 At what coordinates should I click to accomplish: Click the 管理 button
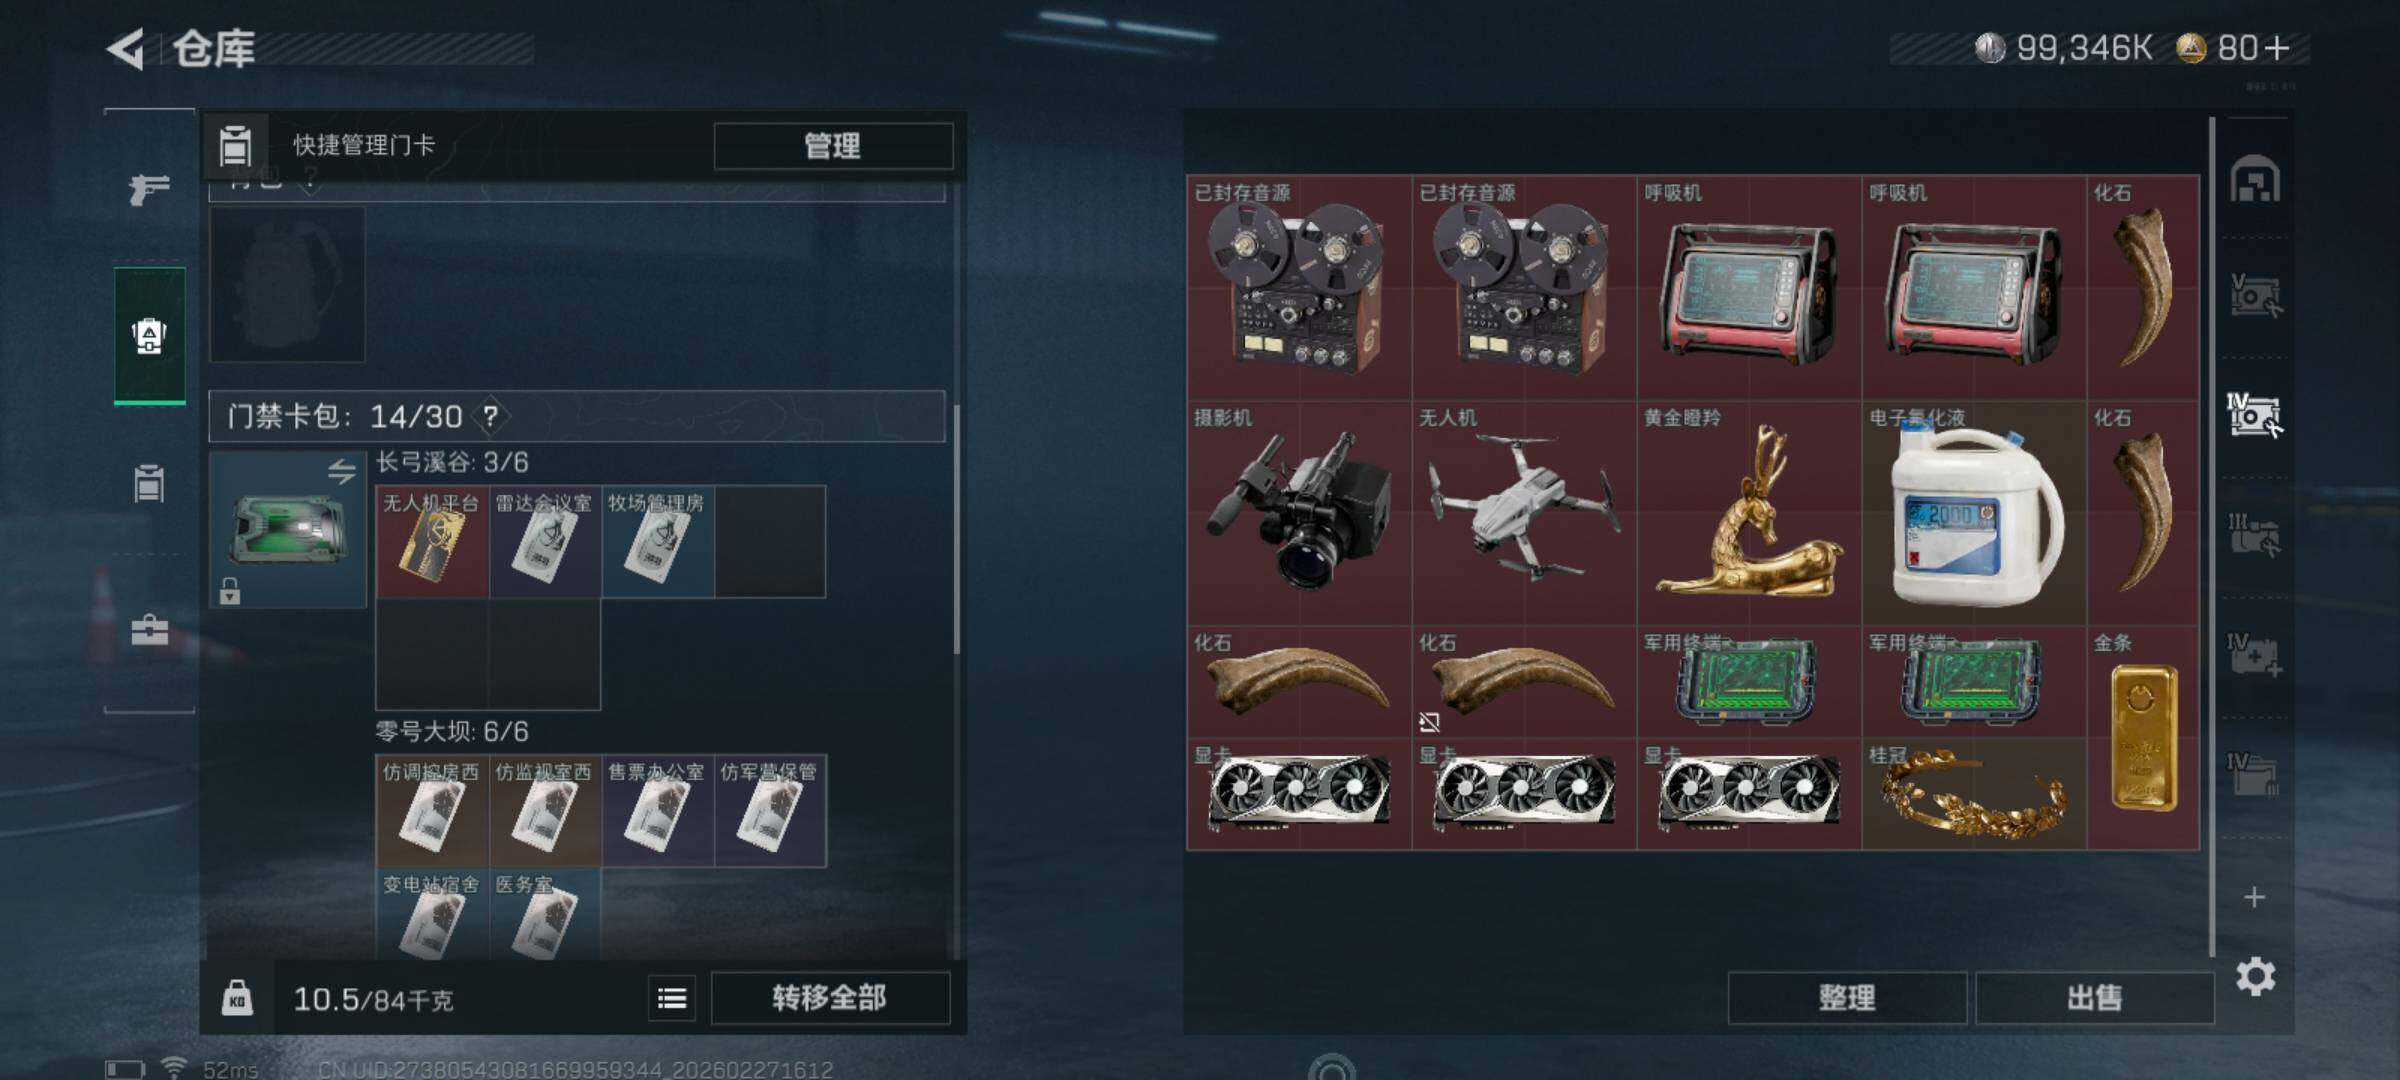coord(833,146)
